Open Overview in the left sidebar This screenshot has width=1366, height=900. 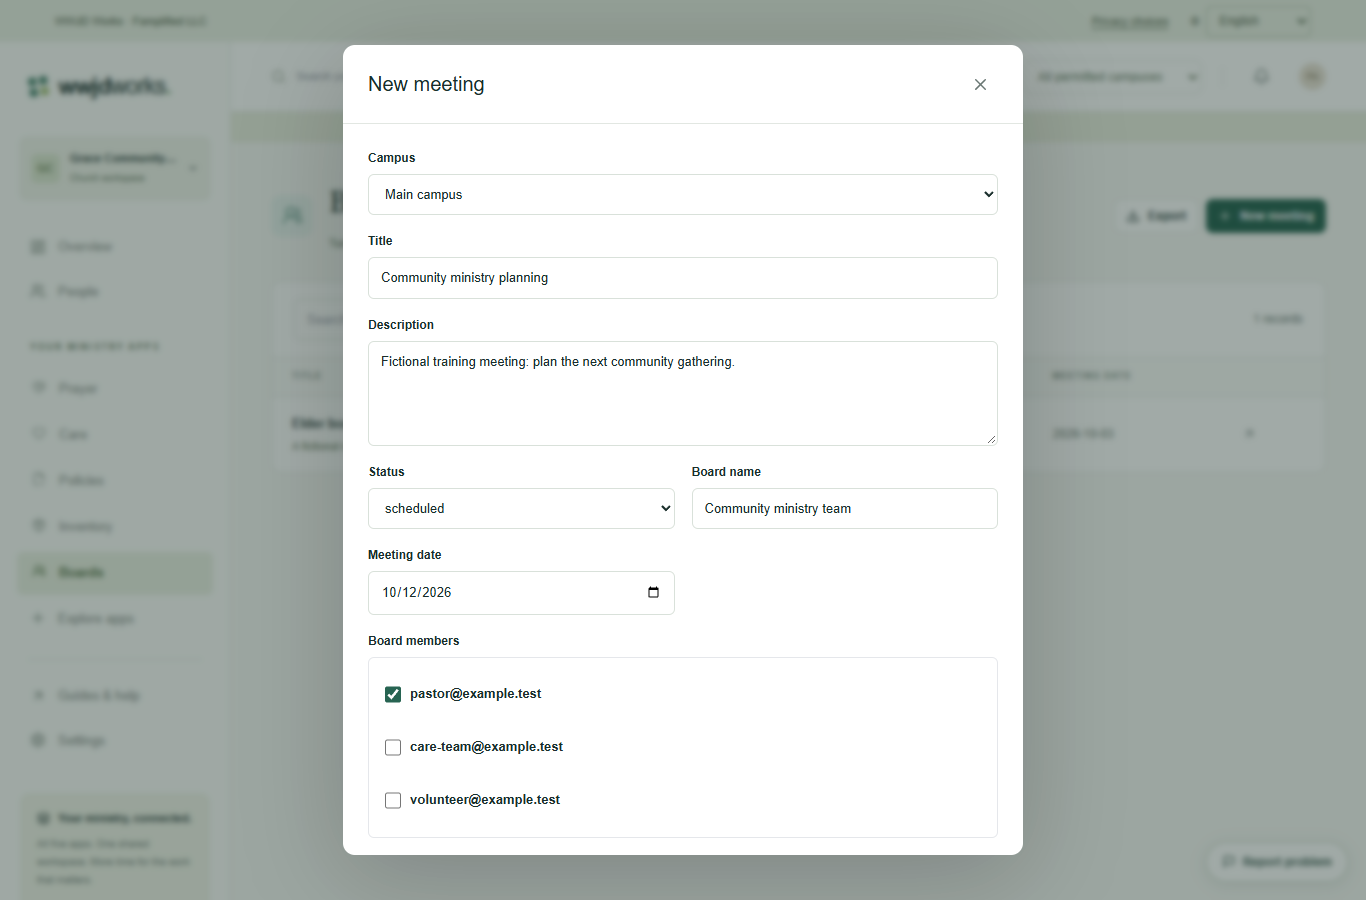click(115, 246)
